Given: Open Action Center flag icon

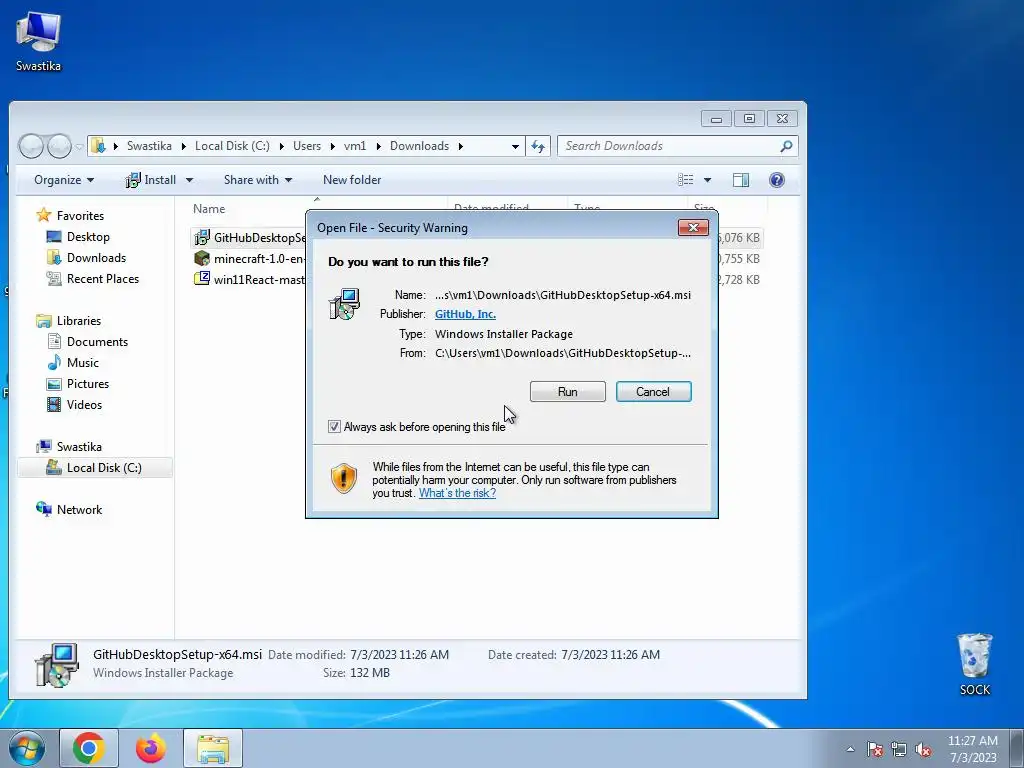Looking at the screenshot, I should coord(875,749).
